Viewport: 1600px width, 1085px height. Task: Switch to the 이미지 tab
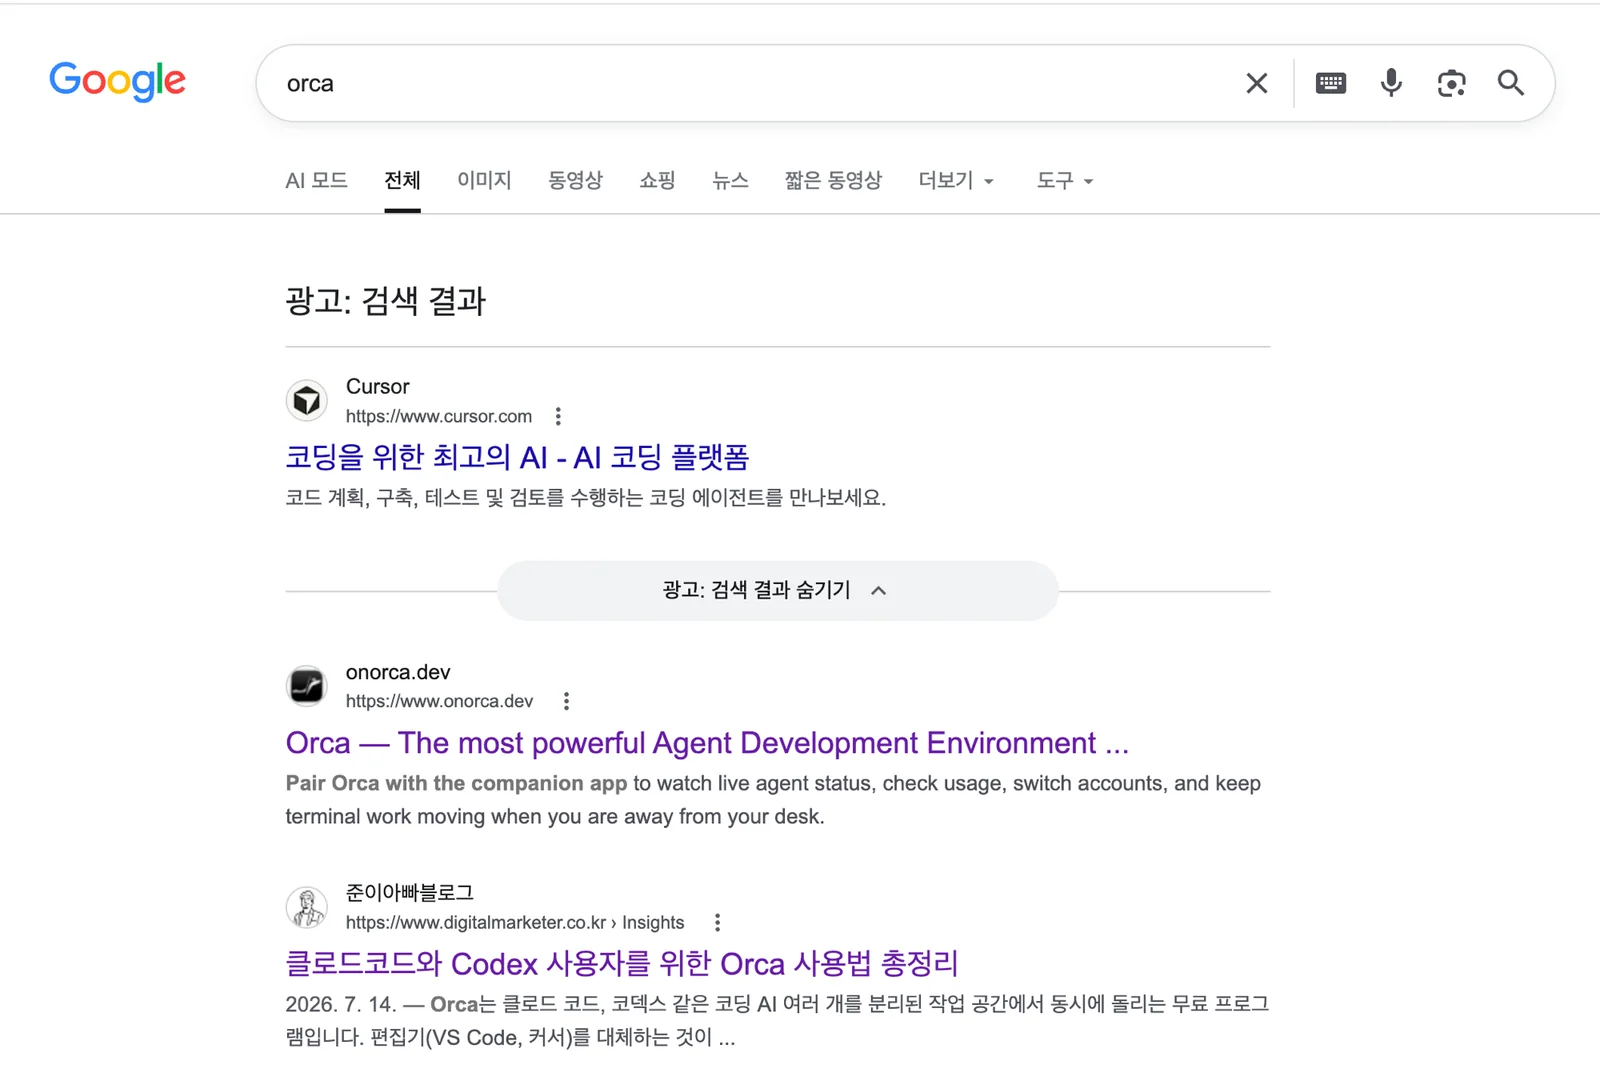coord(484,181)
